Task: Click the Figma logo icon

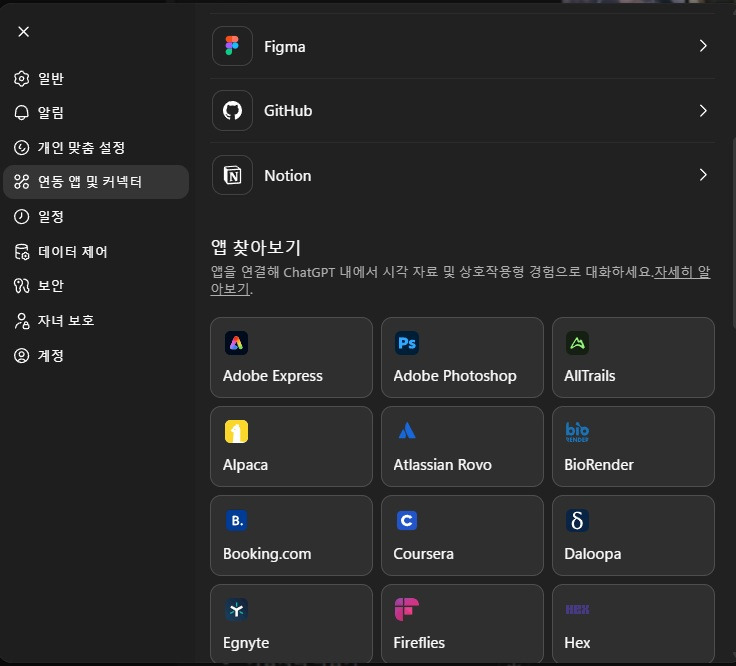Action: (232, 46)
